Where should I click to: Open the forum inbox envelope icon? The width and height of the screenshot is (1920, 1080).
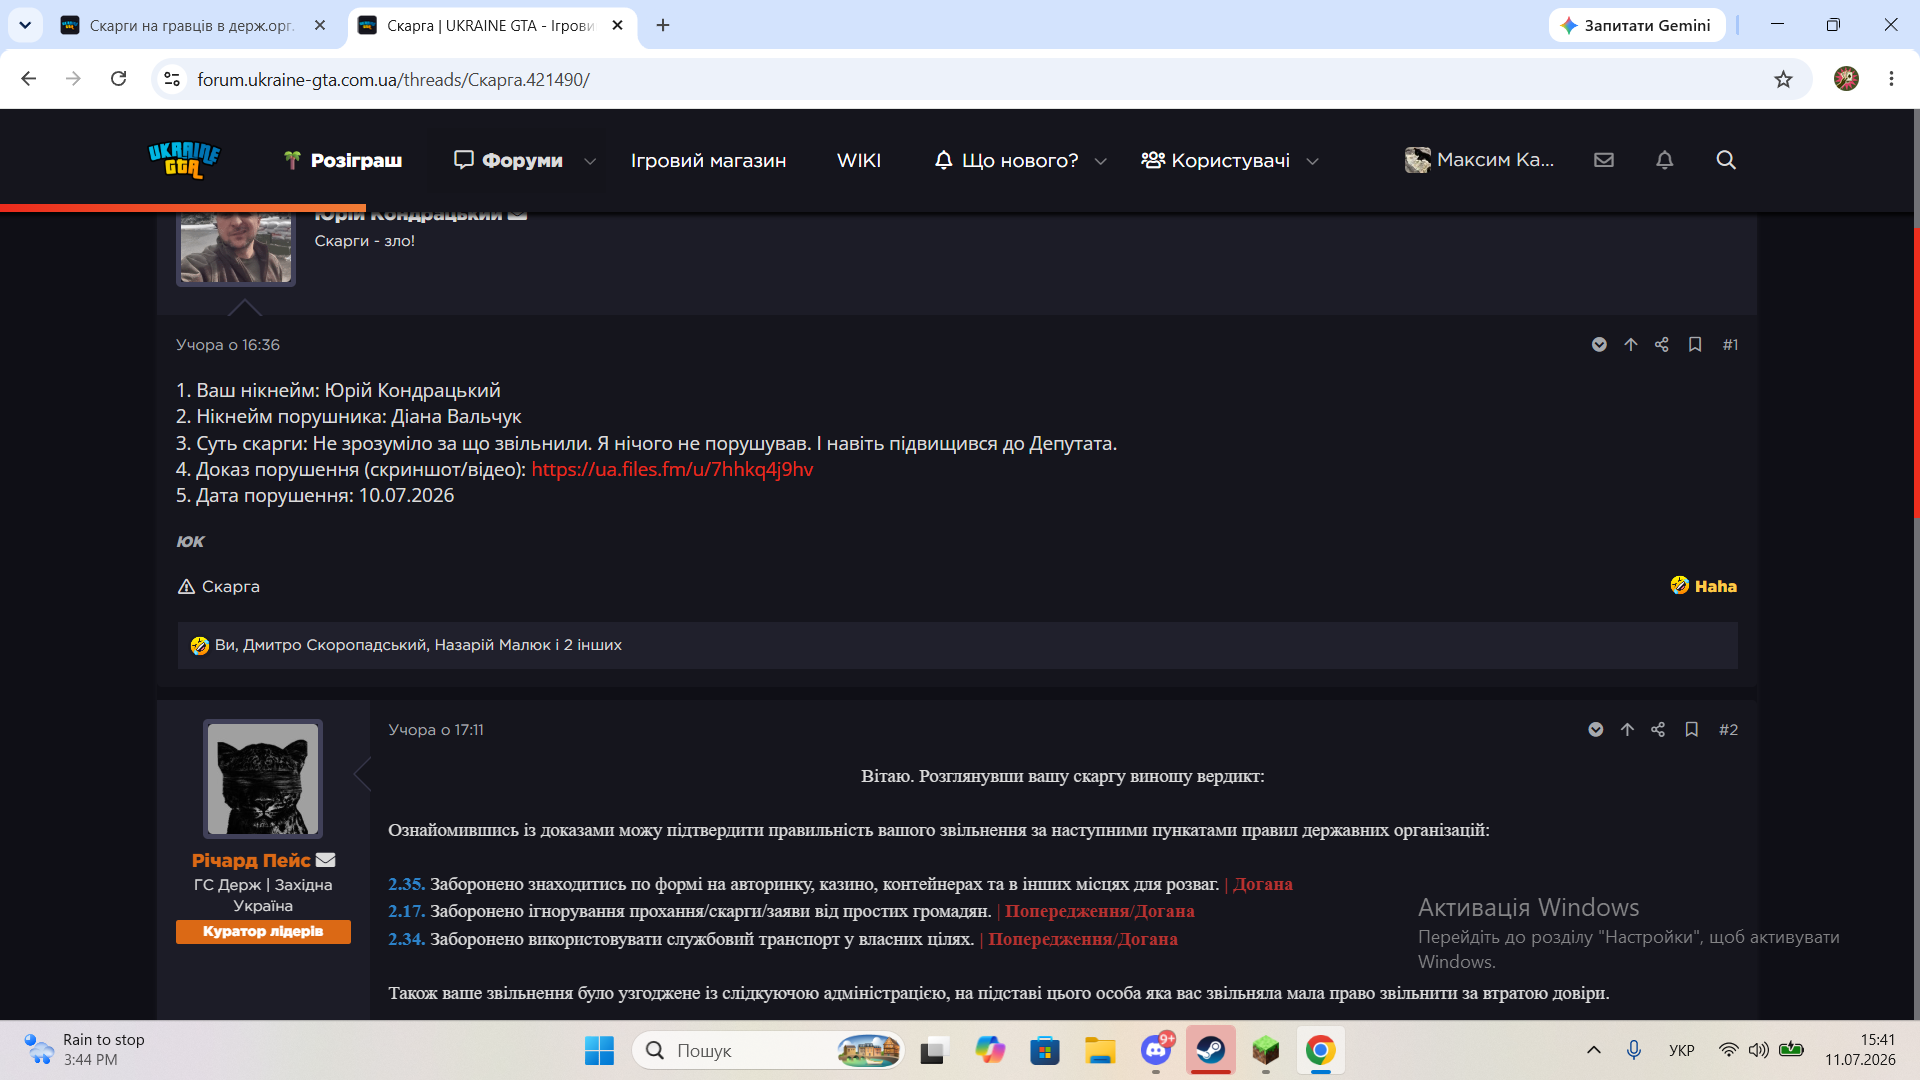(x=1604, y=160)
